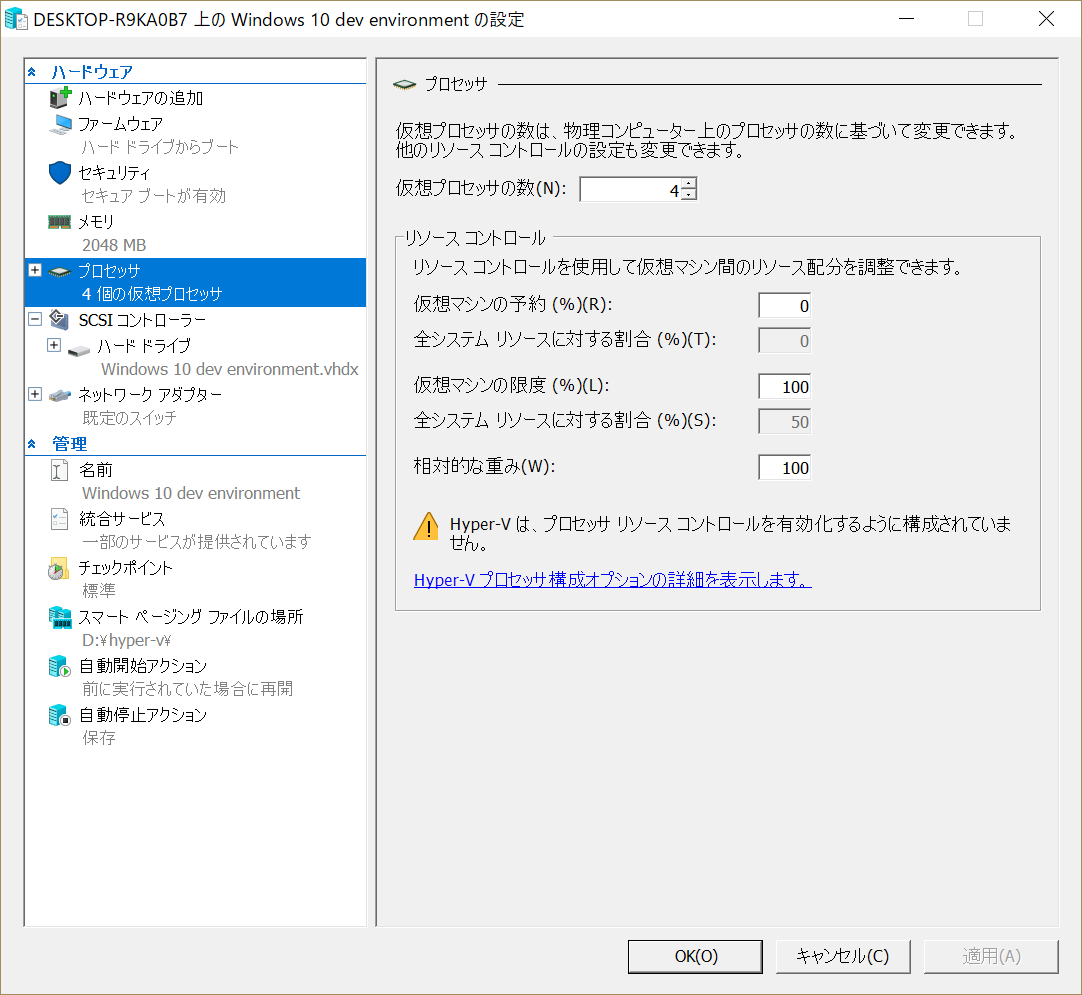The image size is (1082, 995).
Task: Click the ファームウェア icon
Action: (60, 124)
